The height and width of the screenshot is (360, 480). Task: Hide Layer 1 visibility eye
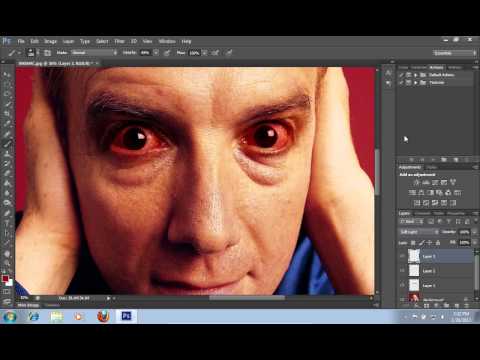(402, 285)
